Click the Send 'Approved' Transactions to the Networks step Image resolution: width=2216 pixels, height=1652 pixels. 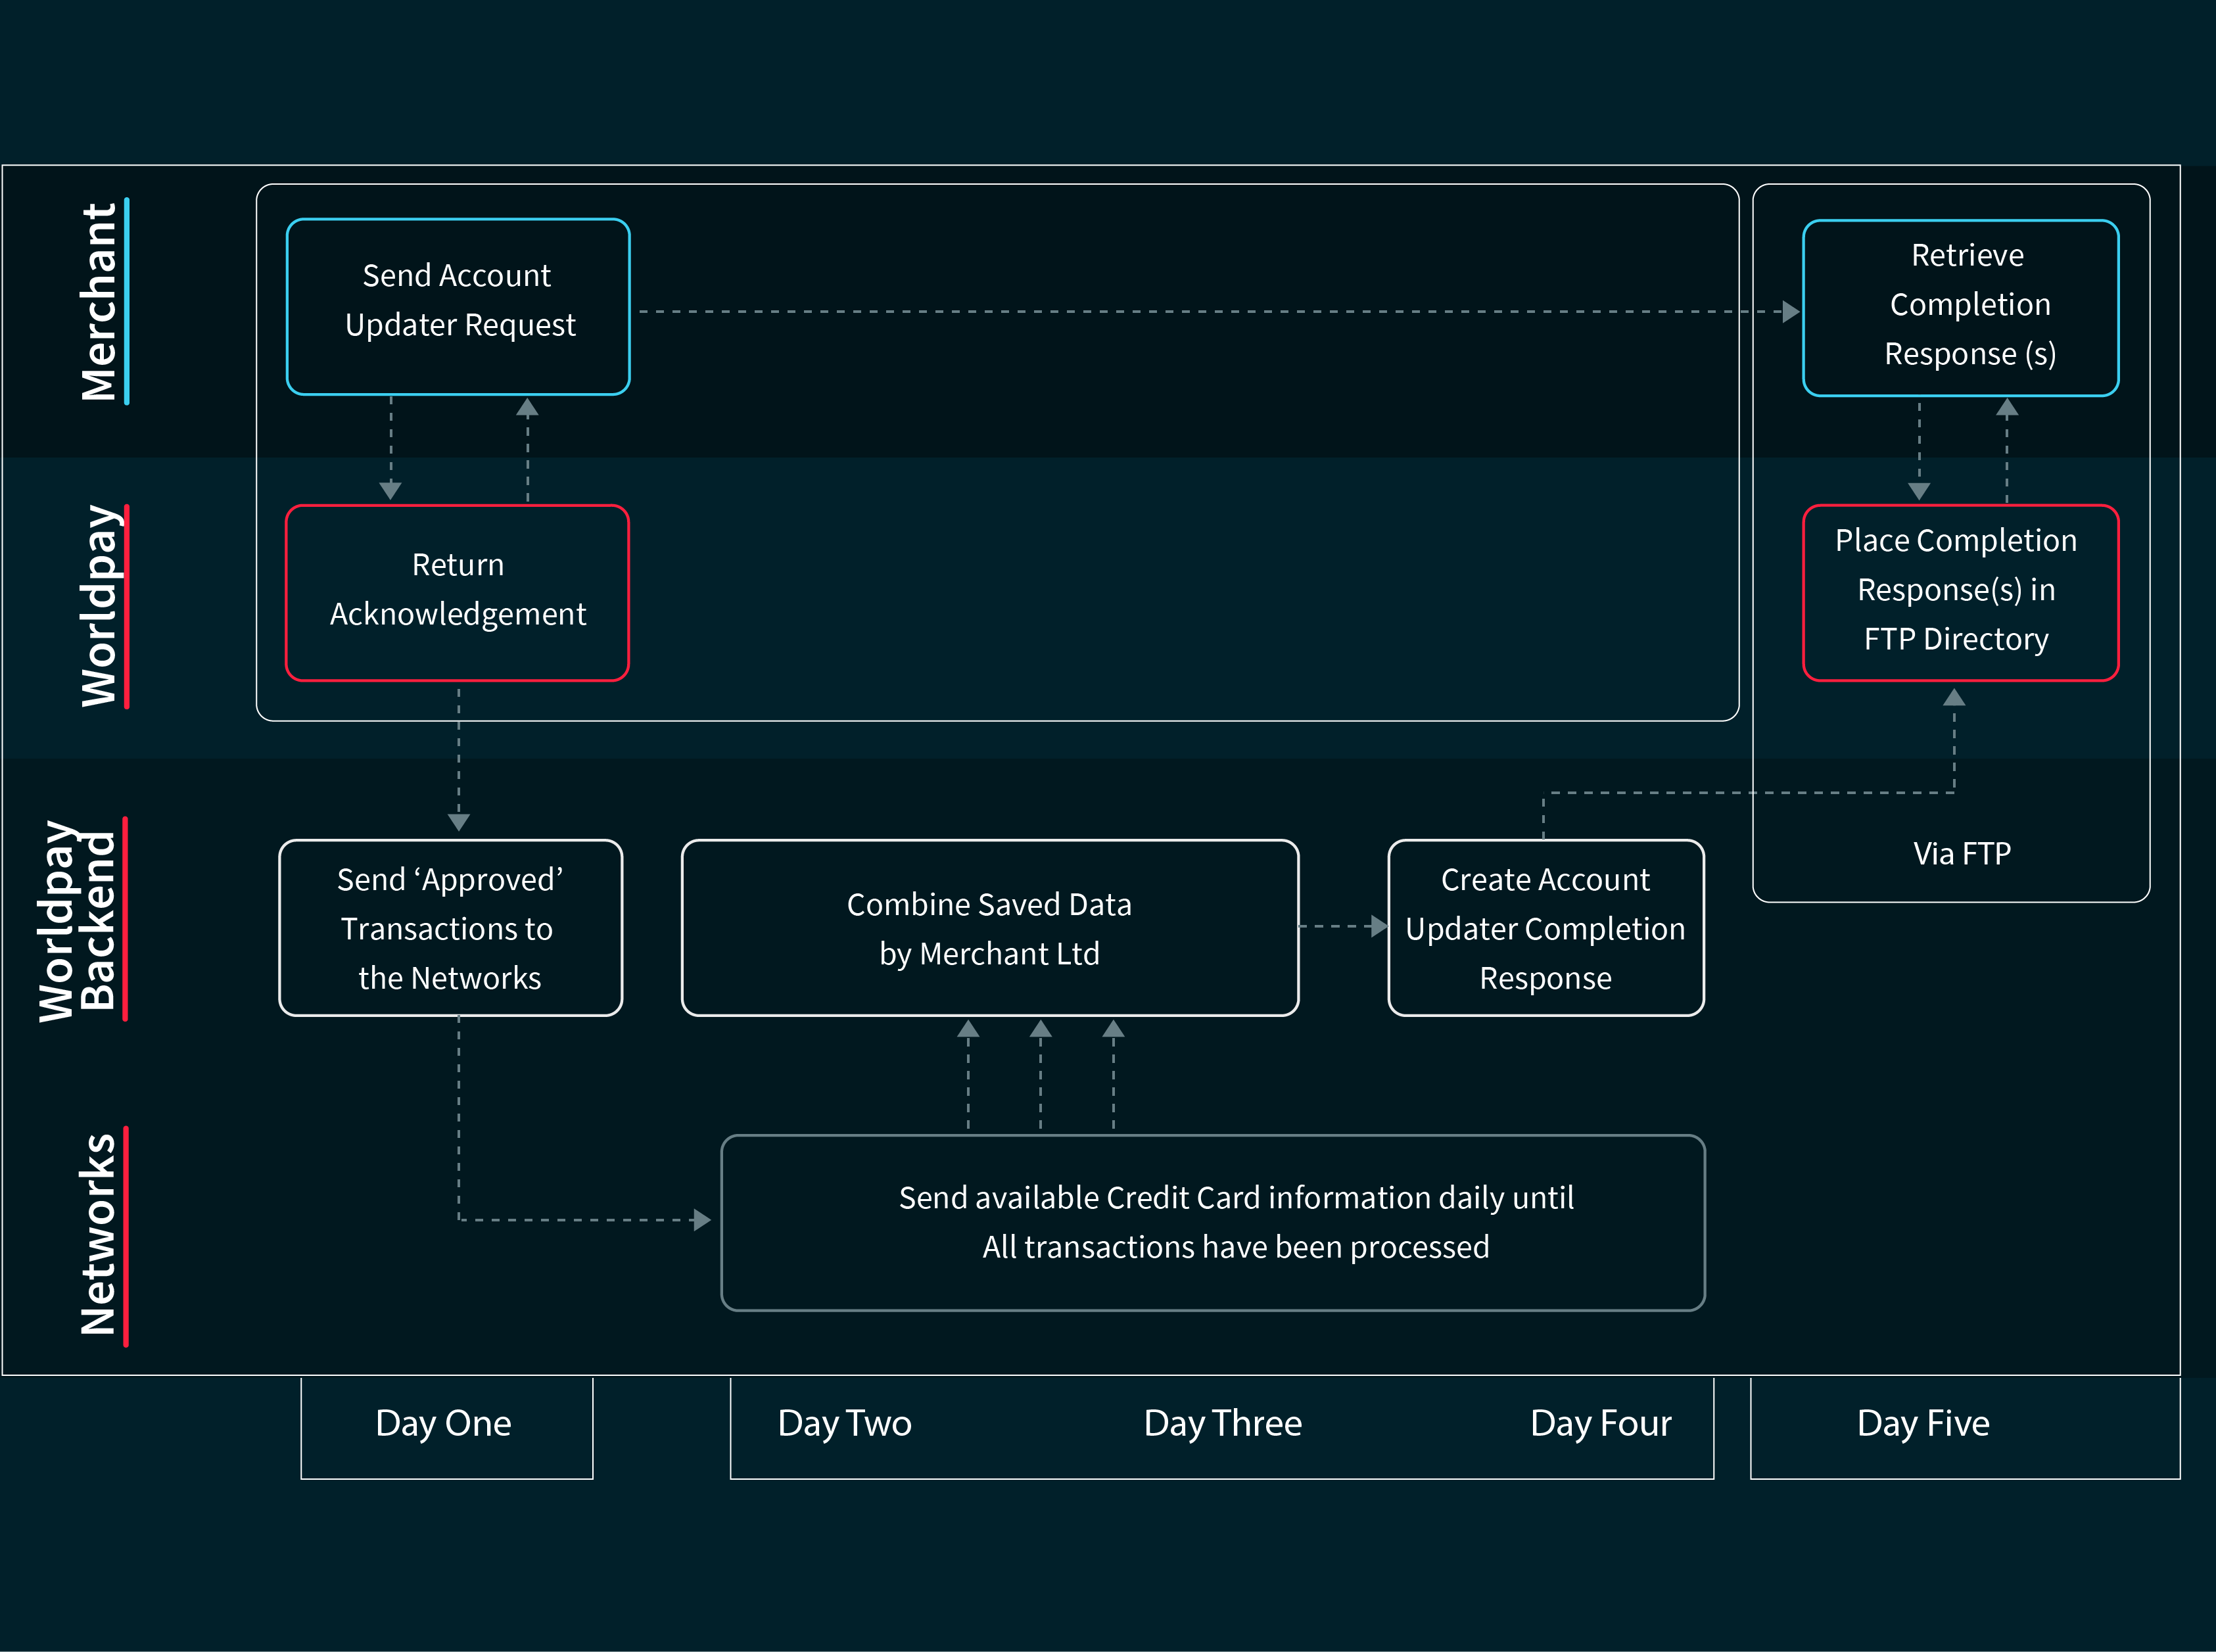(x=451, y=928)
